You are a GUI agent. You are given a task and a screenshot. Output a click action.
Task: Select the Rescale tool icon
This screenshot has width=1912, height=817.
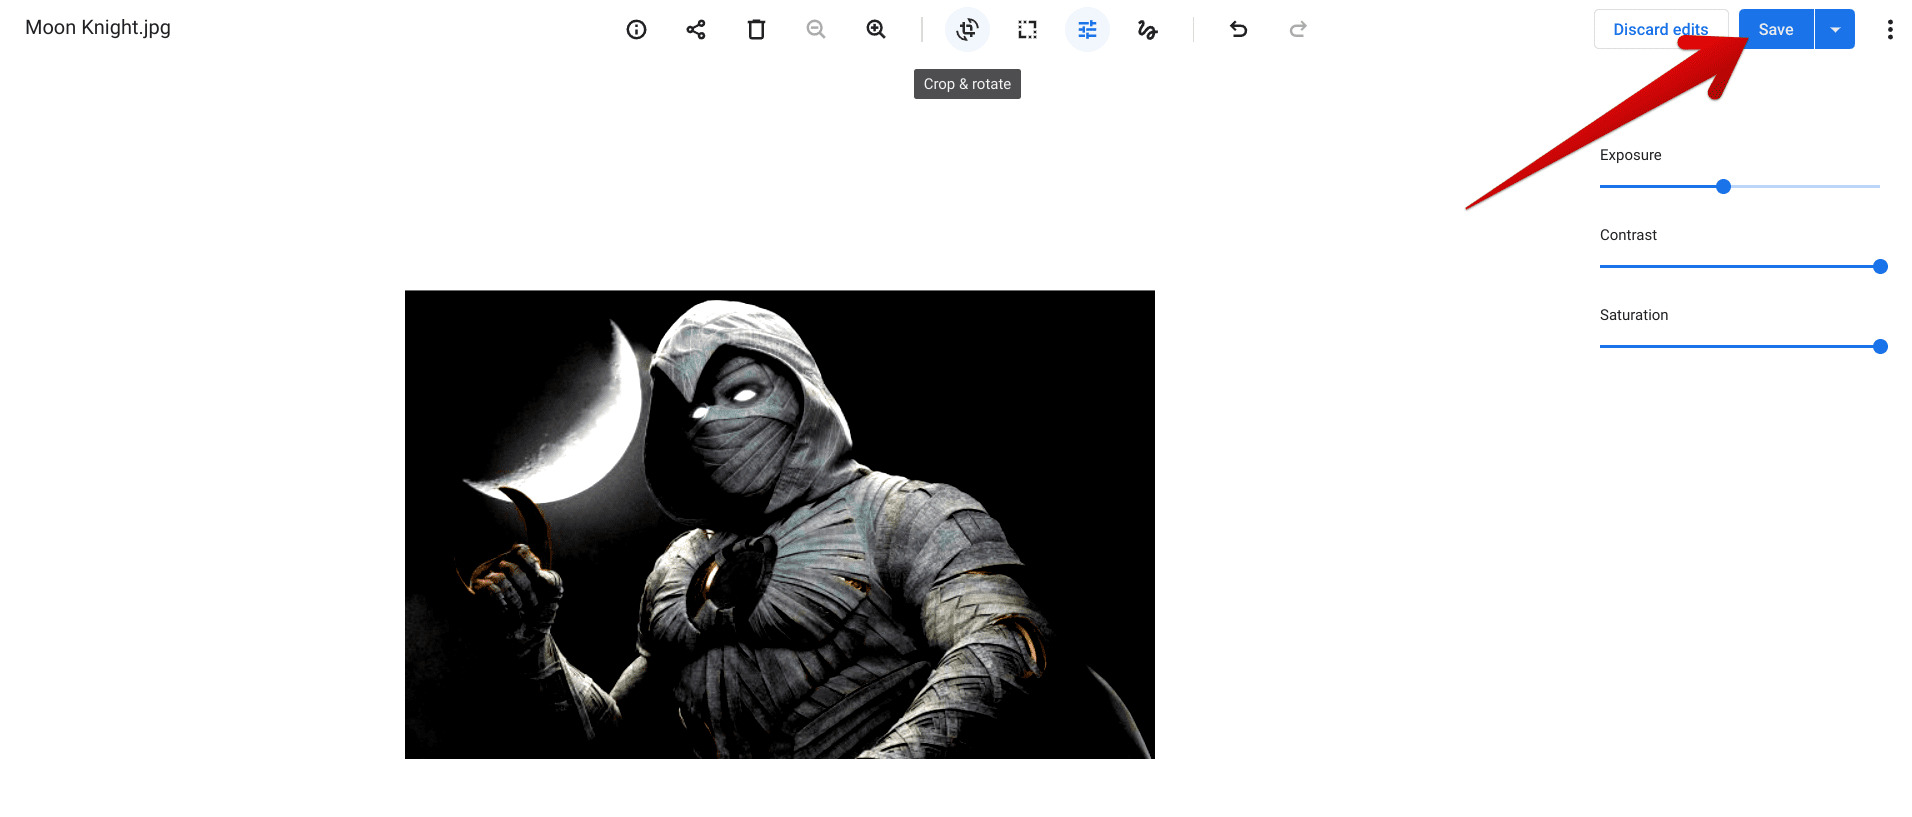[1027, 30]
